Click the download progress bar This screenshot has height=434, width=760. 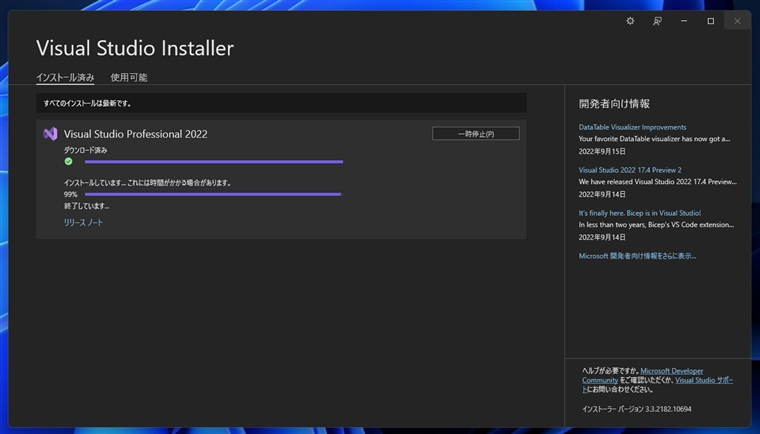[214, 161]
